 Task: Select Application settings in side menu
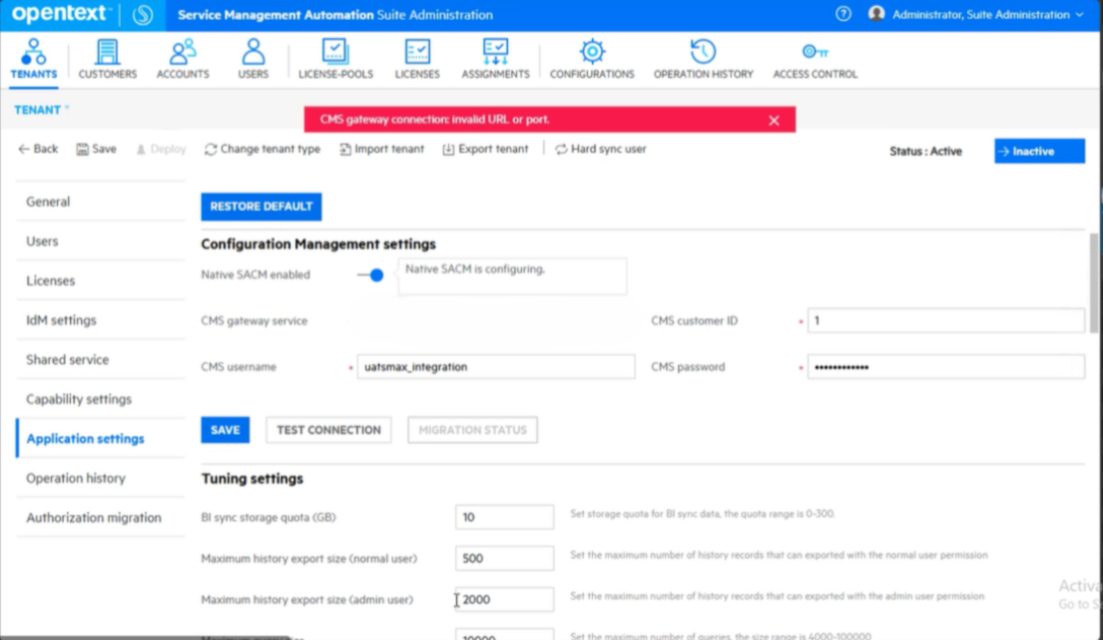point(101,438)
